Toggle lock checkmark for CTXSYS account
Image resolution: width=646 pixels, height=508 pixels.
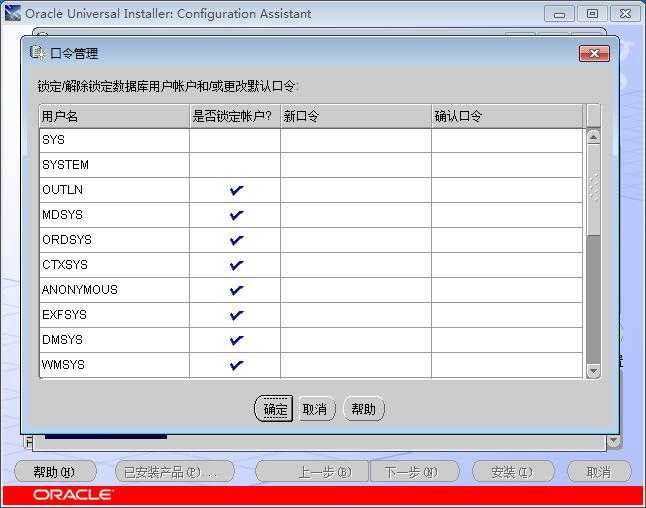pos(236,265)
